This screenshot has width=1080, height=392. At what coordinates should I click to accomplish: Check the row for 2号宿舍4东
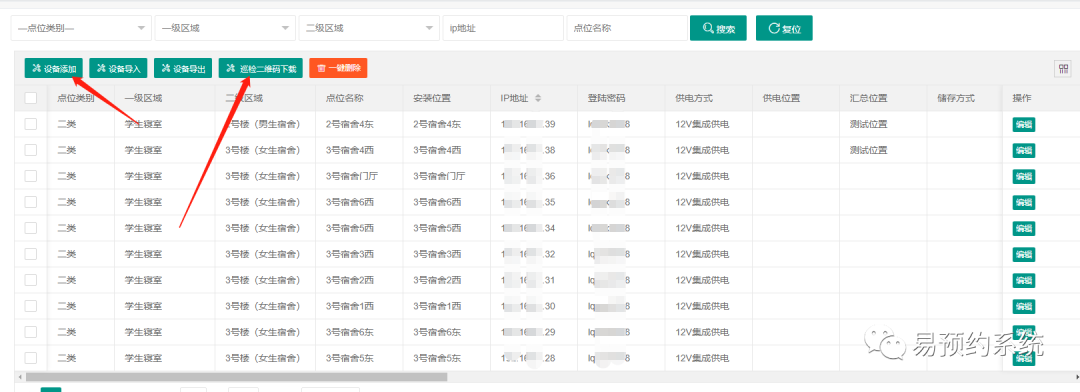pos(31,124)
